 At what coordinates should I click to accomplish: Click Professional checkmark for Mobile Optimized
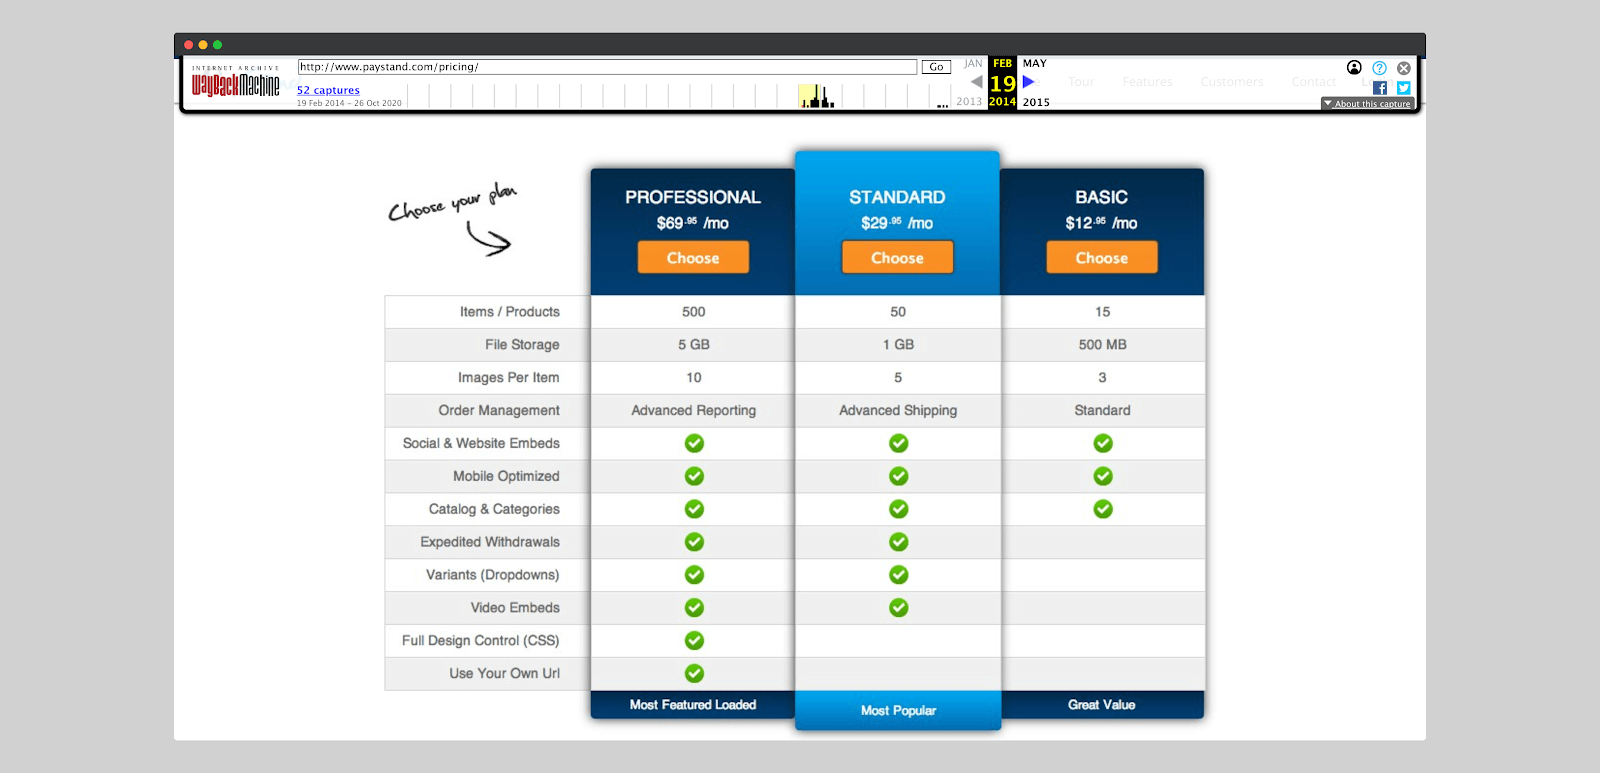(x=694, y=476)
